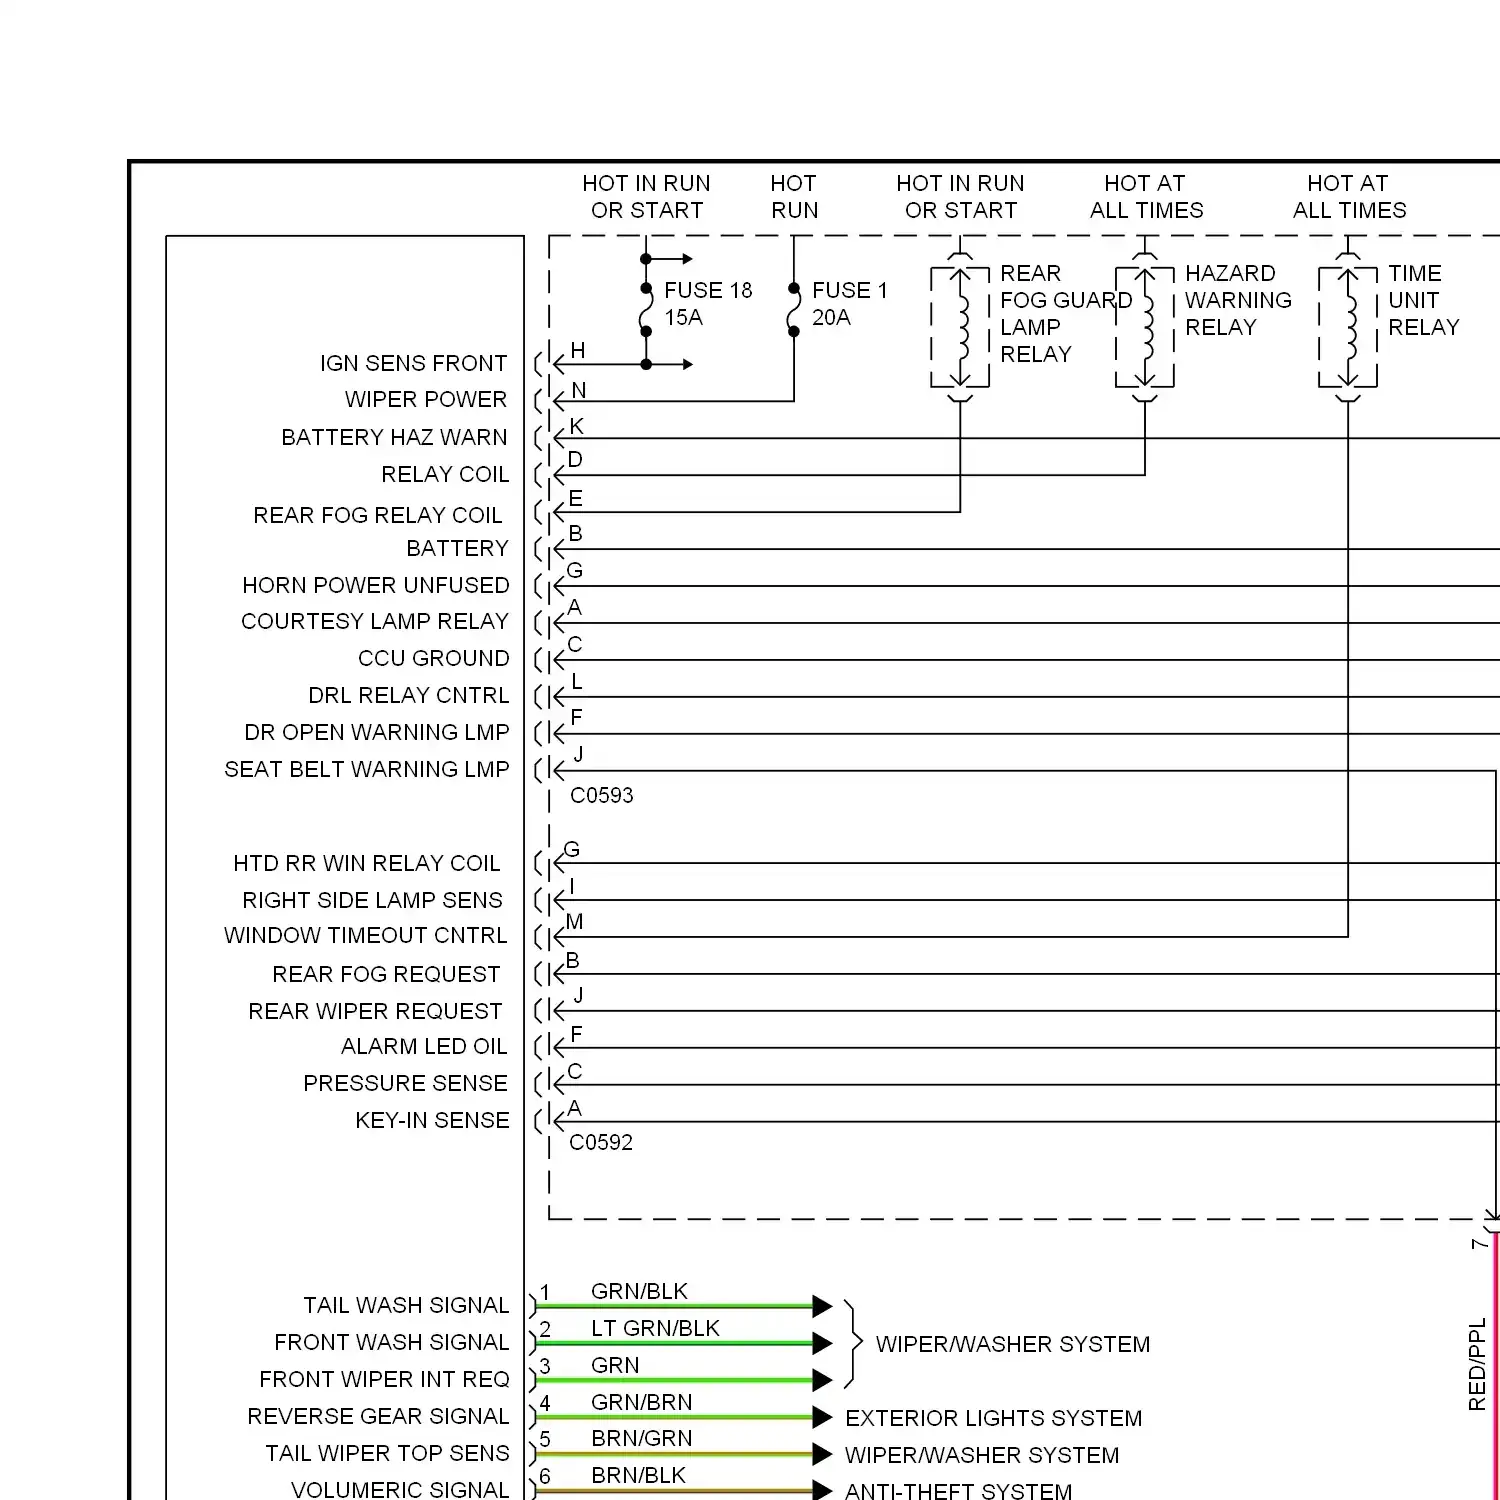Select the TAIL WIPER TOP SENS label

coord(387,1453)
